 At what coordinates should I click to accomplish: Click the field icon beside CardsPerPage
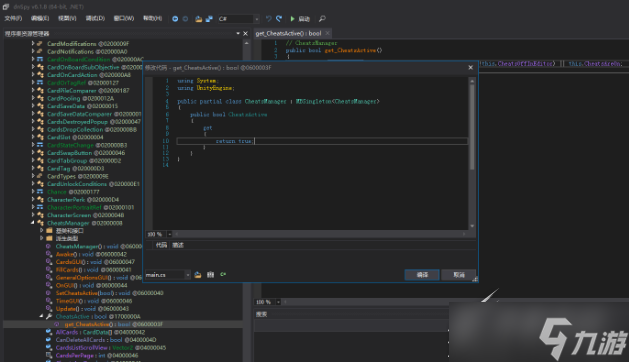pos(49,355)
